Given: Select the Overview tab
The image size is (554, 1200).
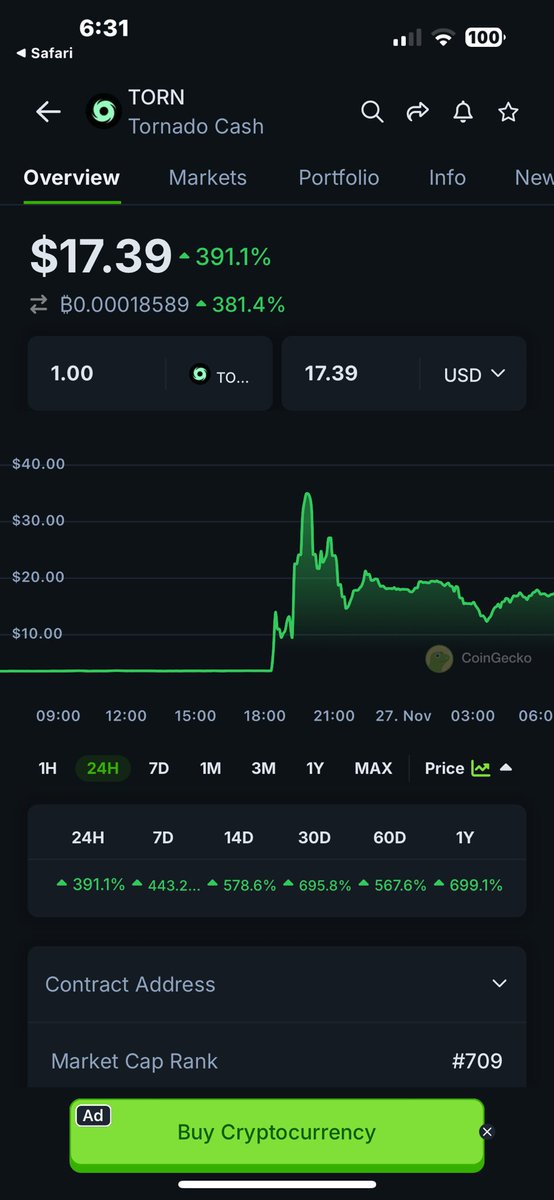Looking at the screenshot, I should click(72, 178).
